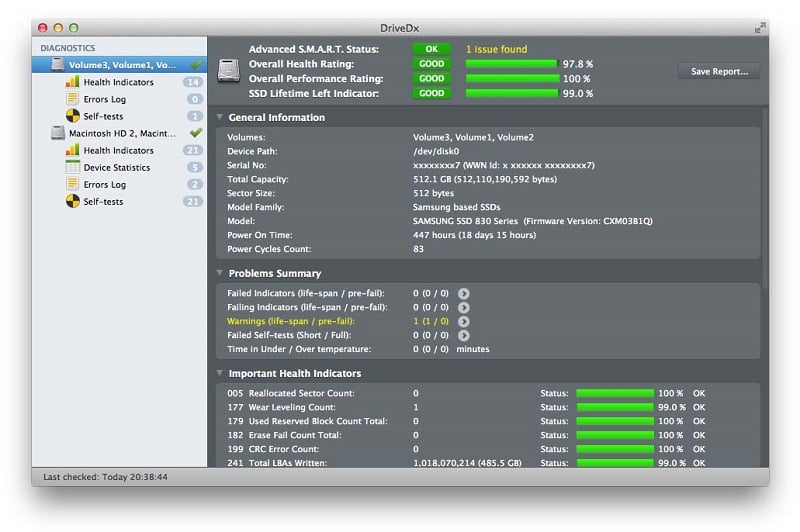Click the yellow minimize window button
This screenshot has height=532, width=800.
click(x=58, y=28)
